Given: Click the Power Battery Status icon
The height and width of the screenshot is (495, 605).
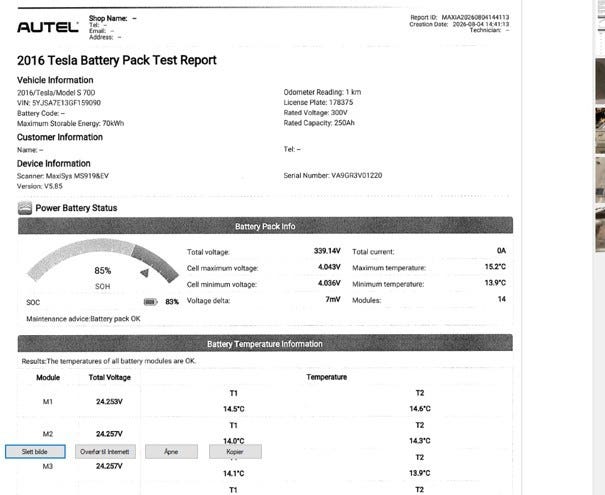Looking at the screenshot, I should 25,208.
